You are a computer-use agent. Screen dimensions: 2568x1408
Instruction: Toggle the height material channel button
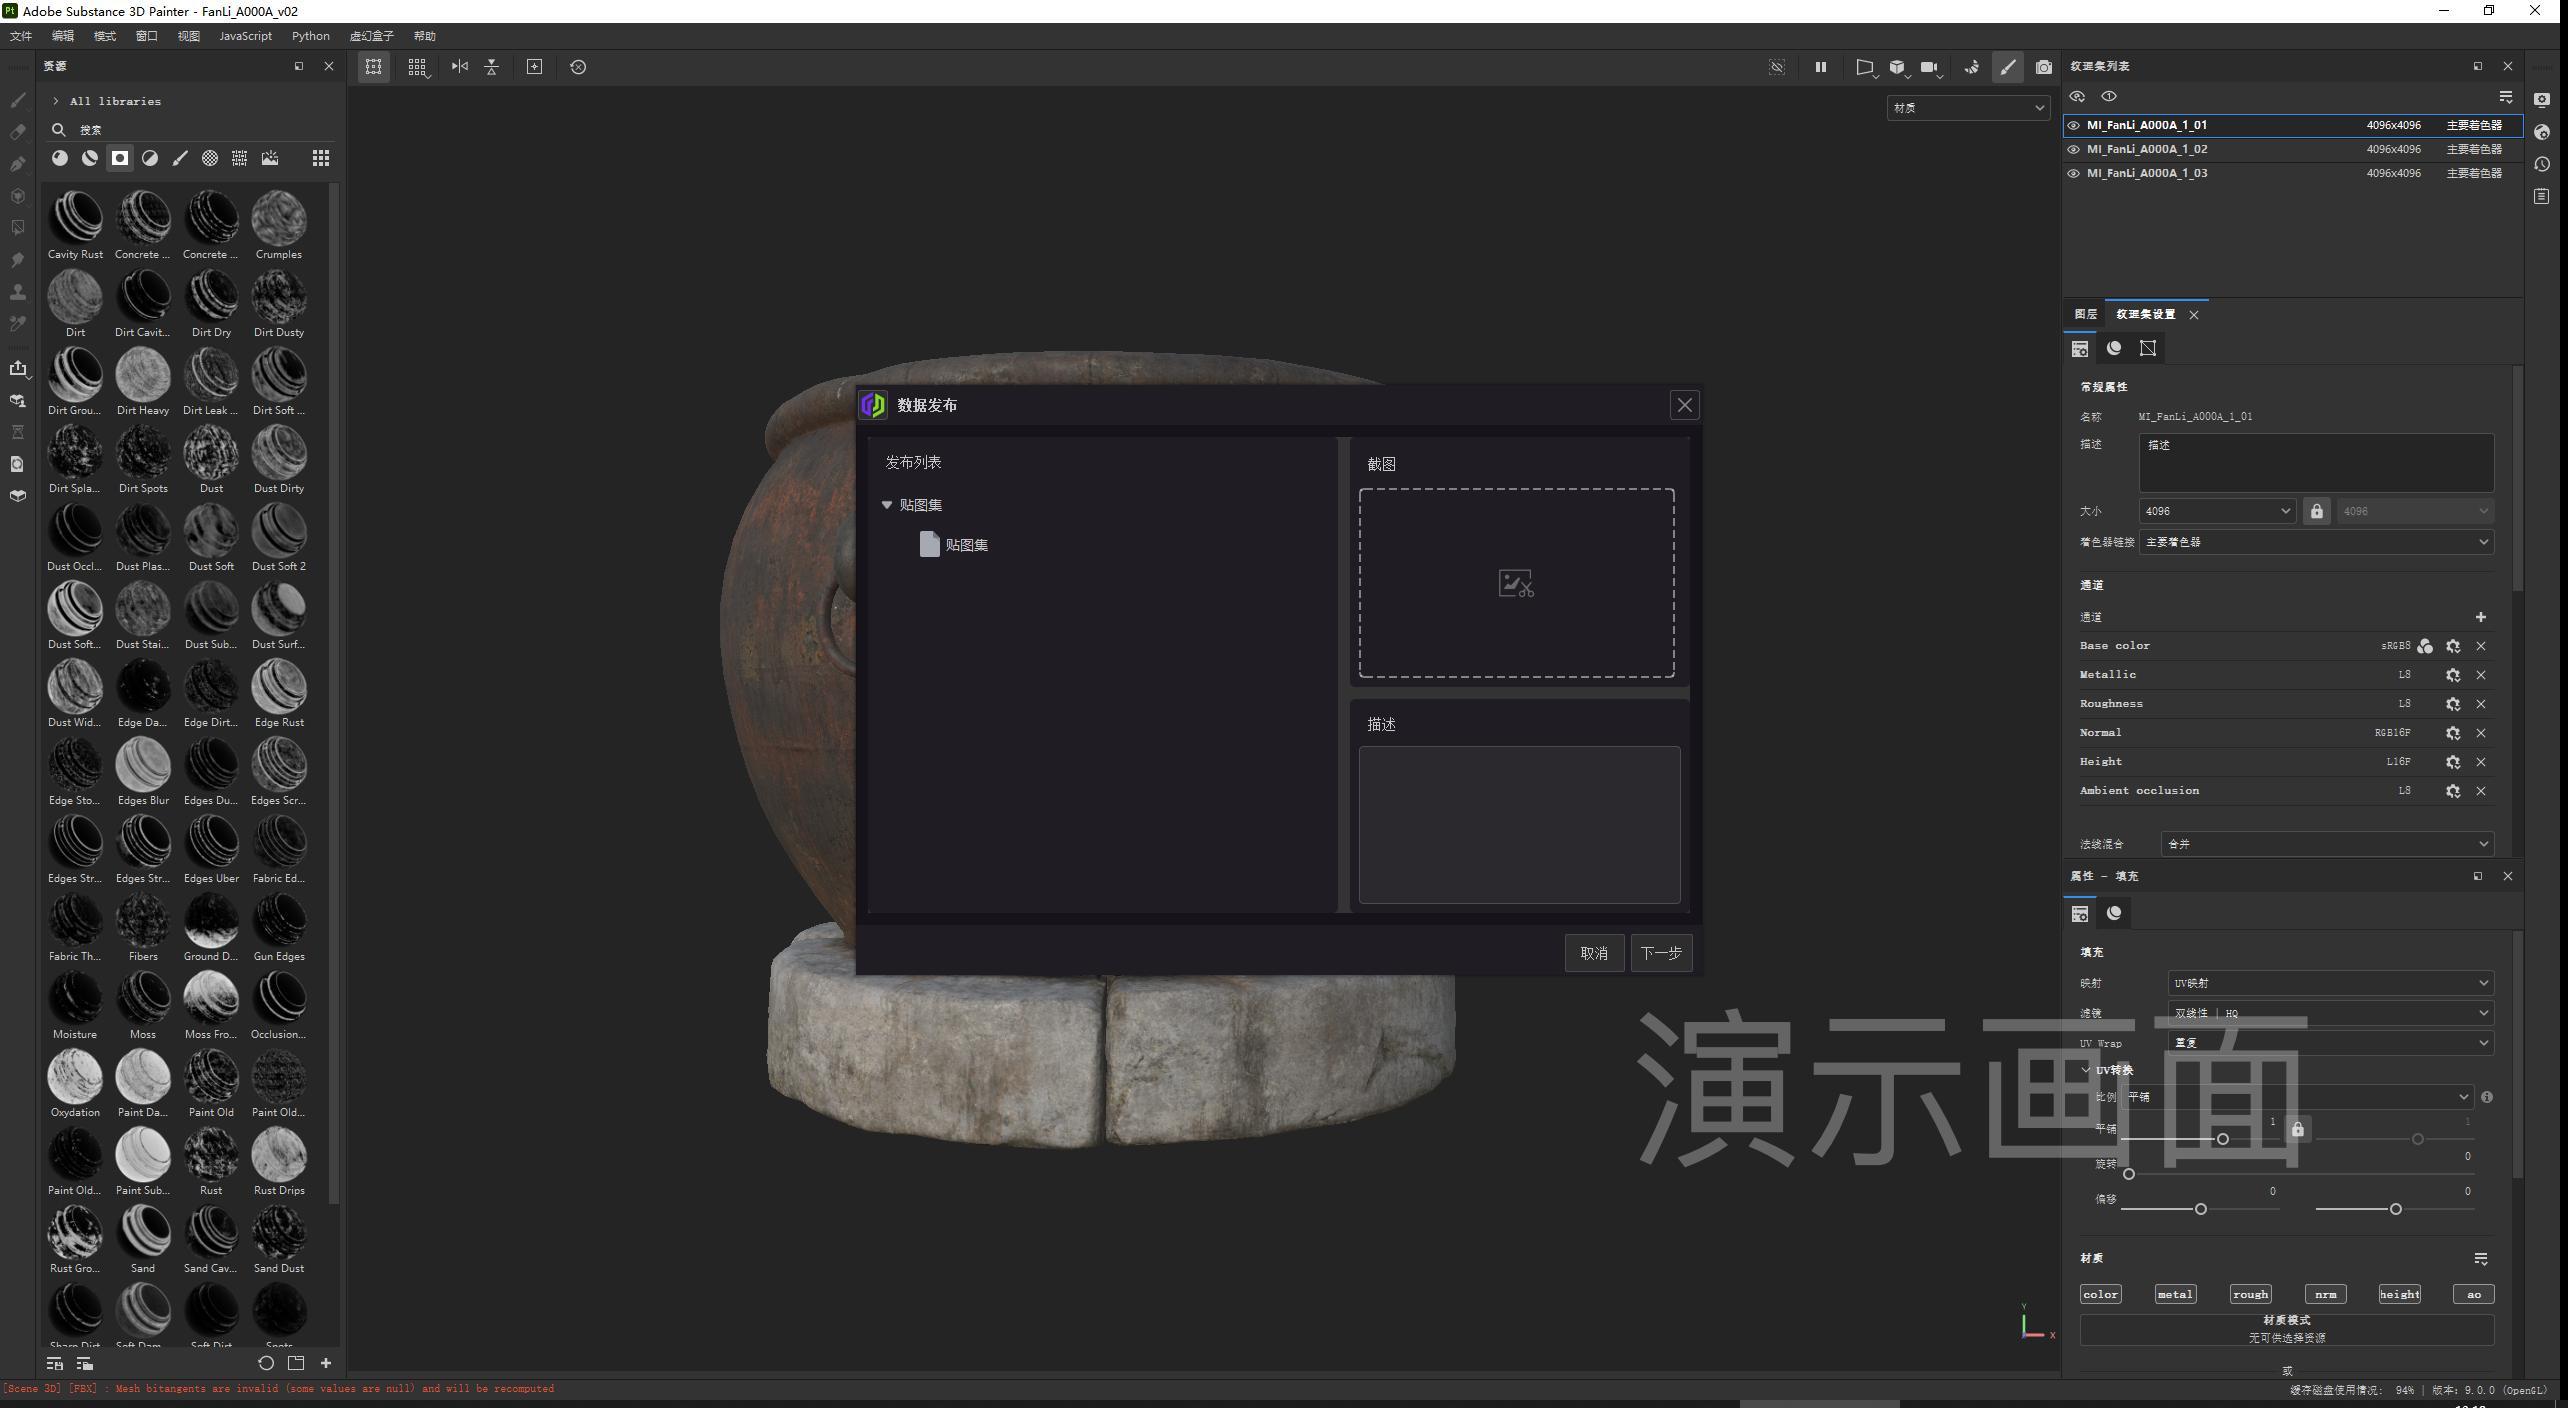point(2399,1294)
